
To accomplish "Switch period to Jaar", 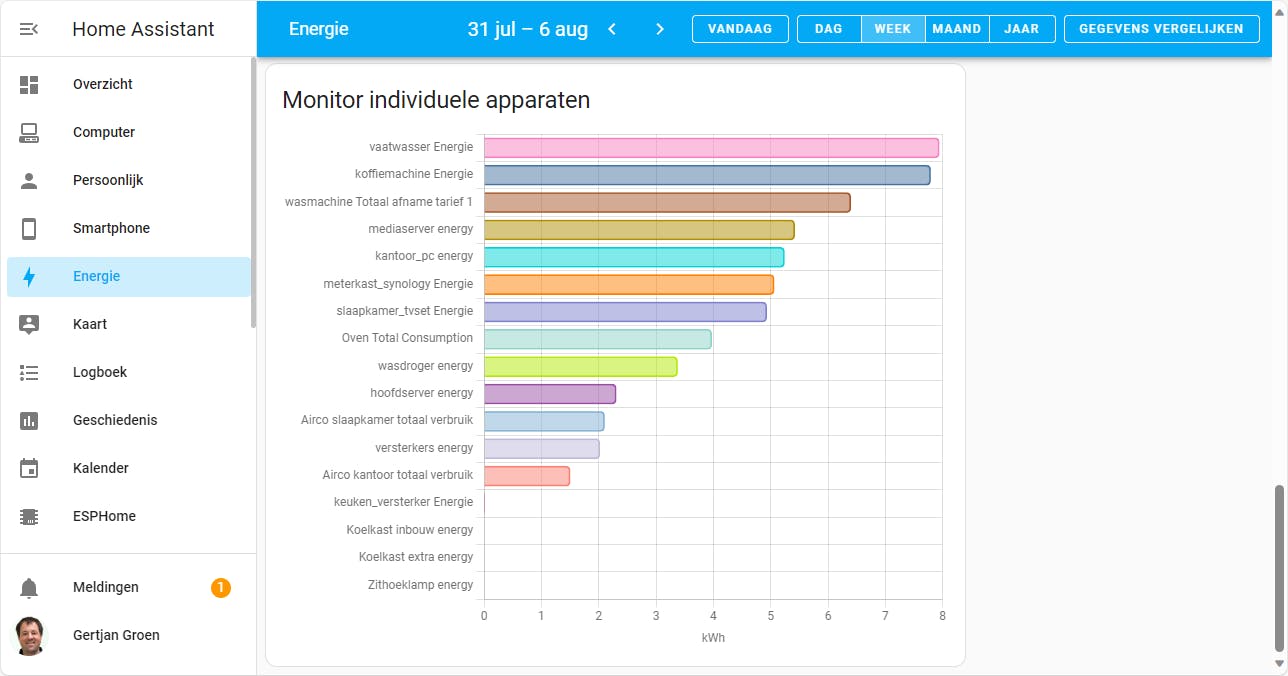I will click(1022, 29).
